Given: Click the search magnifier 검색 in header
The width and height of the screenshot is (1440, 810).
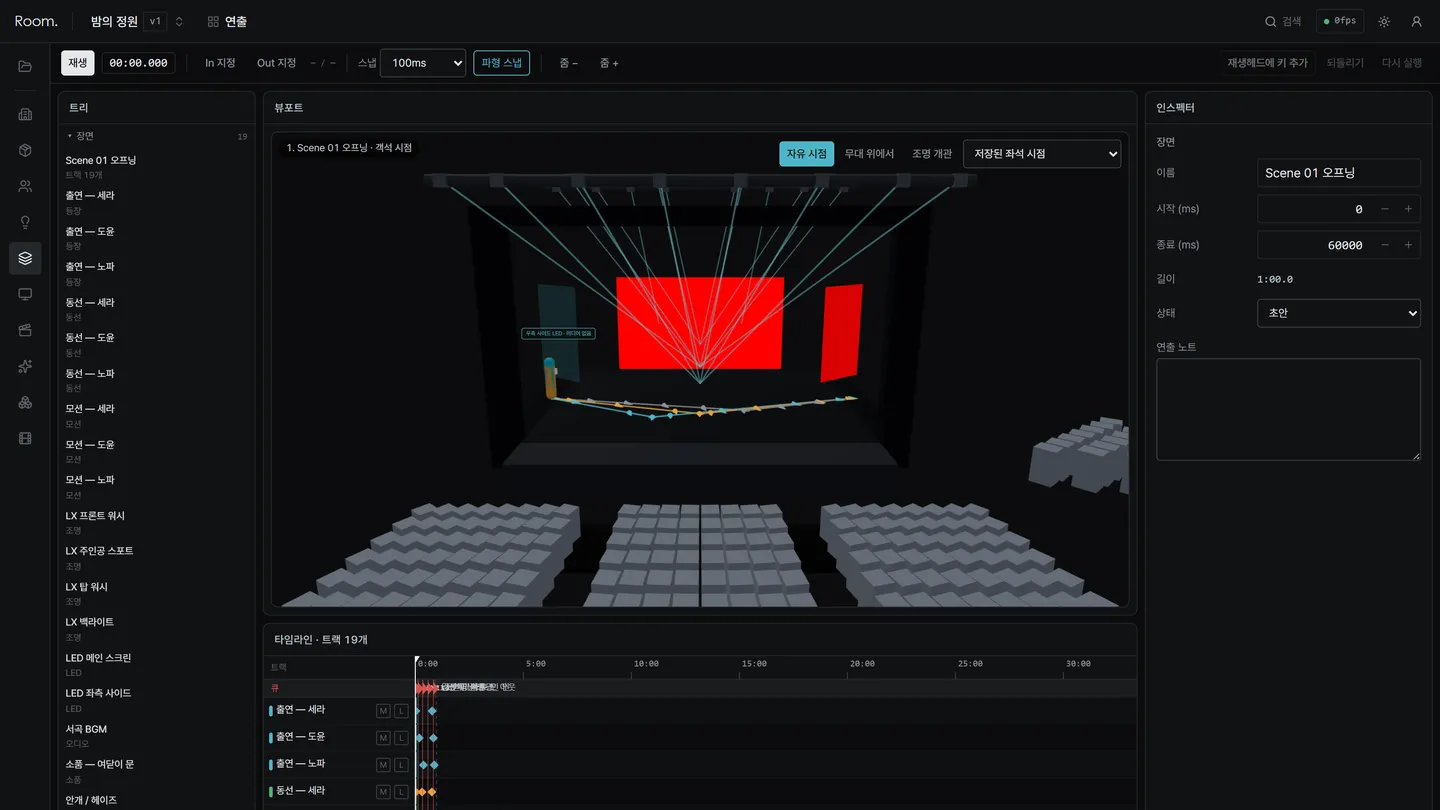Looking at the screenshot, I should tap(1283, 21).
